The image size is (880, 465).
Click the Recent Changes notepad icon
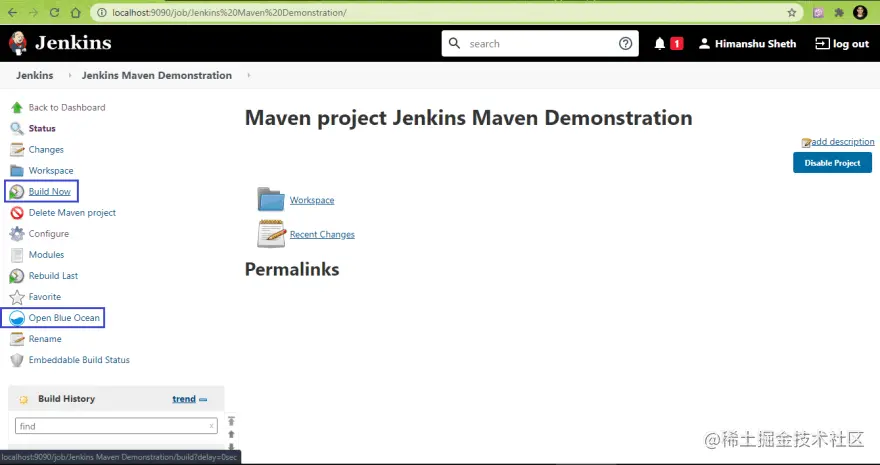coord(271,233)
